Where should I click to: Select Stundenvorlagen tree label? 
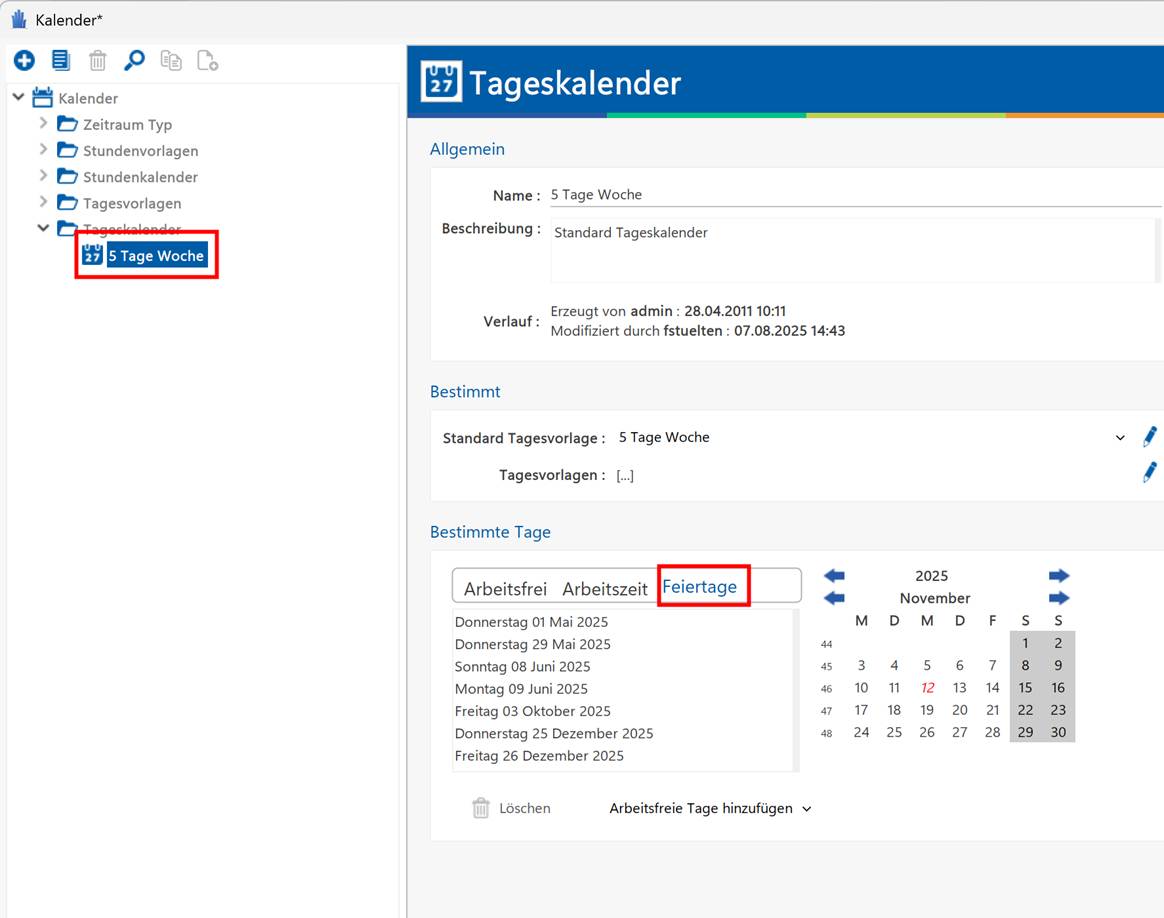coord(140,151)
